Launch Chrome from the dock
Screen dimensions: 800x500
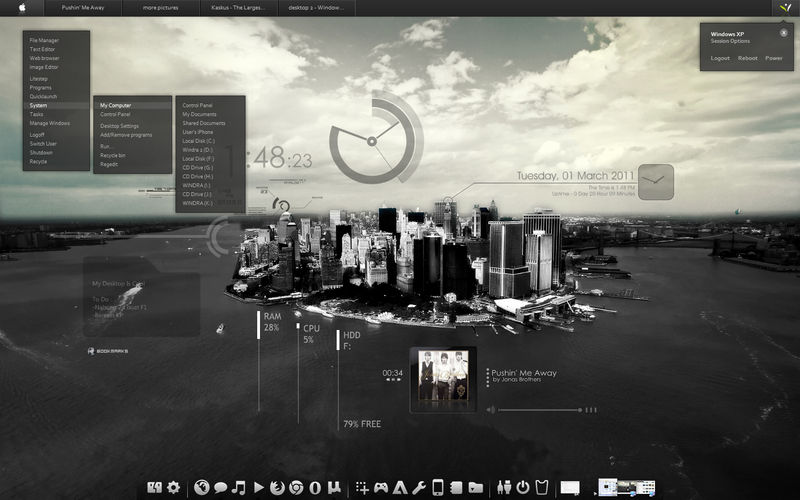pyautogui.click(x=296, y=487)
